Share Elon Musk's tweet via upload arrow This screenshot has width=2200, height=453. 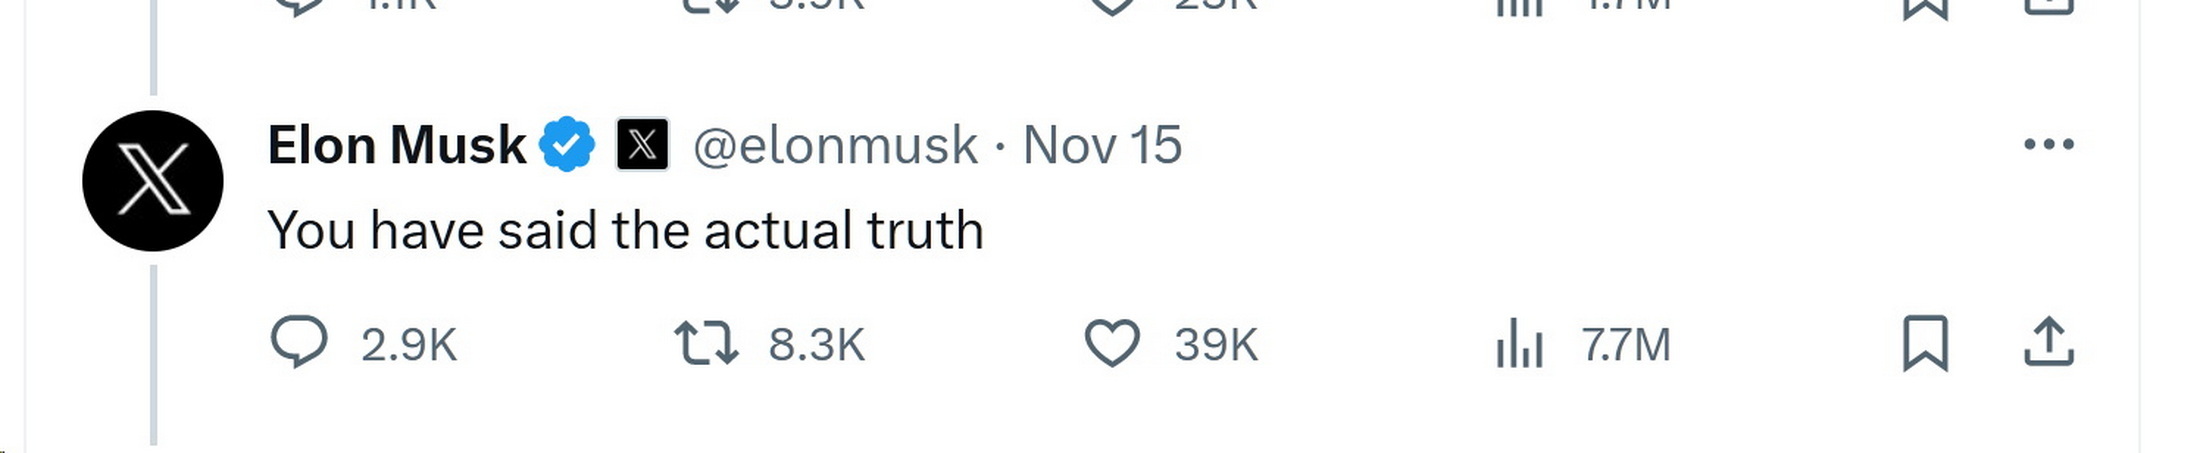2048,343
